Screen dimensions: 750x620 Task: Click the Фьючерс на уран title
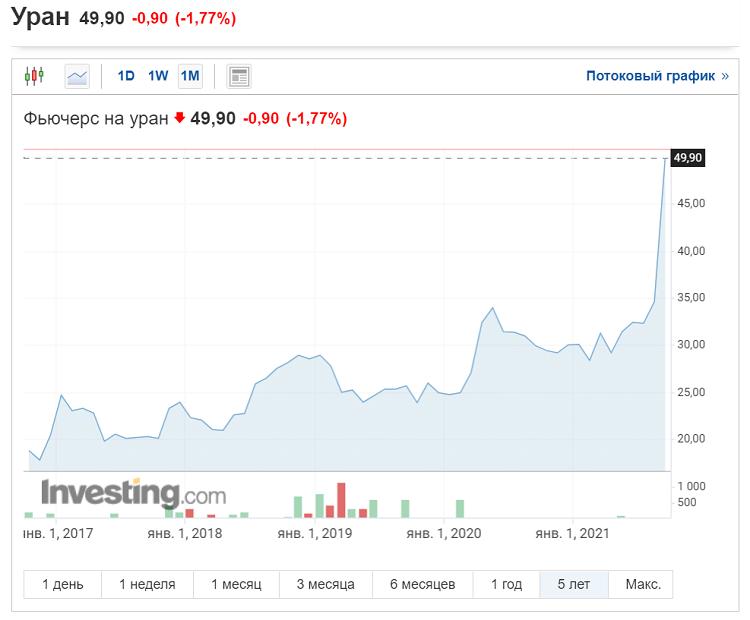pyautogui.click(x=96, y=118)
